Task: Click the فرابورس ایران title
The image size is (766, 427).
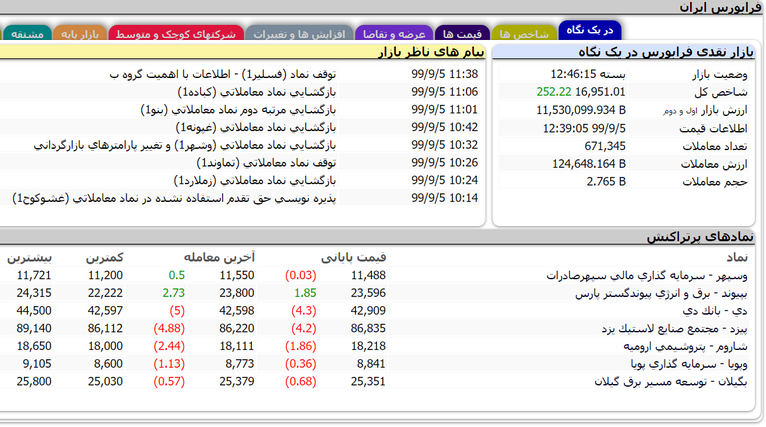Action: 721,7
